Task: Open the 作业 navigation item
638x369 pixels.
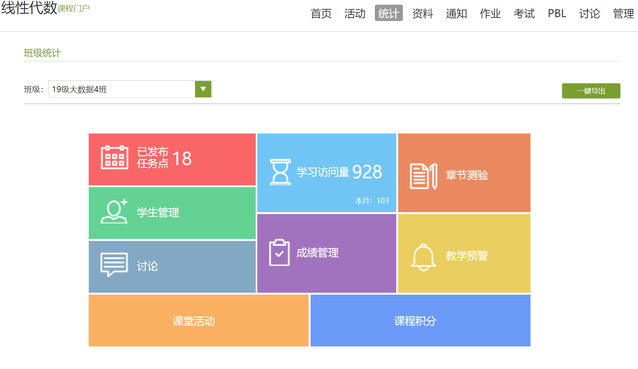Action: pyautogui.click(x=490, y=13)
